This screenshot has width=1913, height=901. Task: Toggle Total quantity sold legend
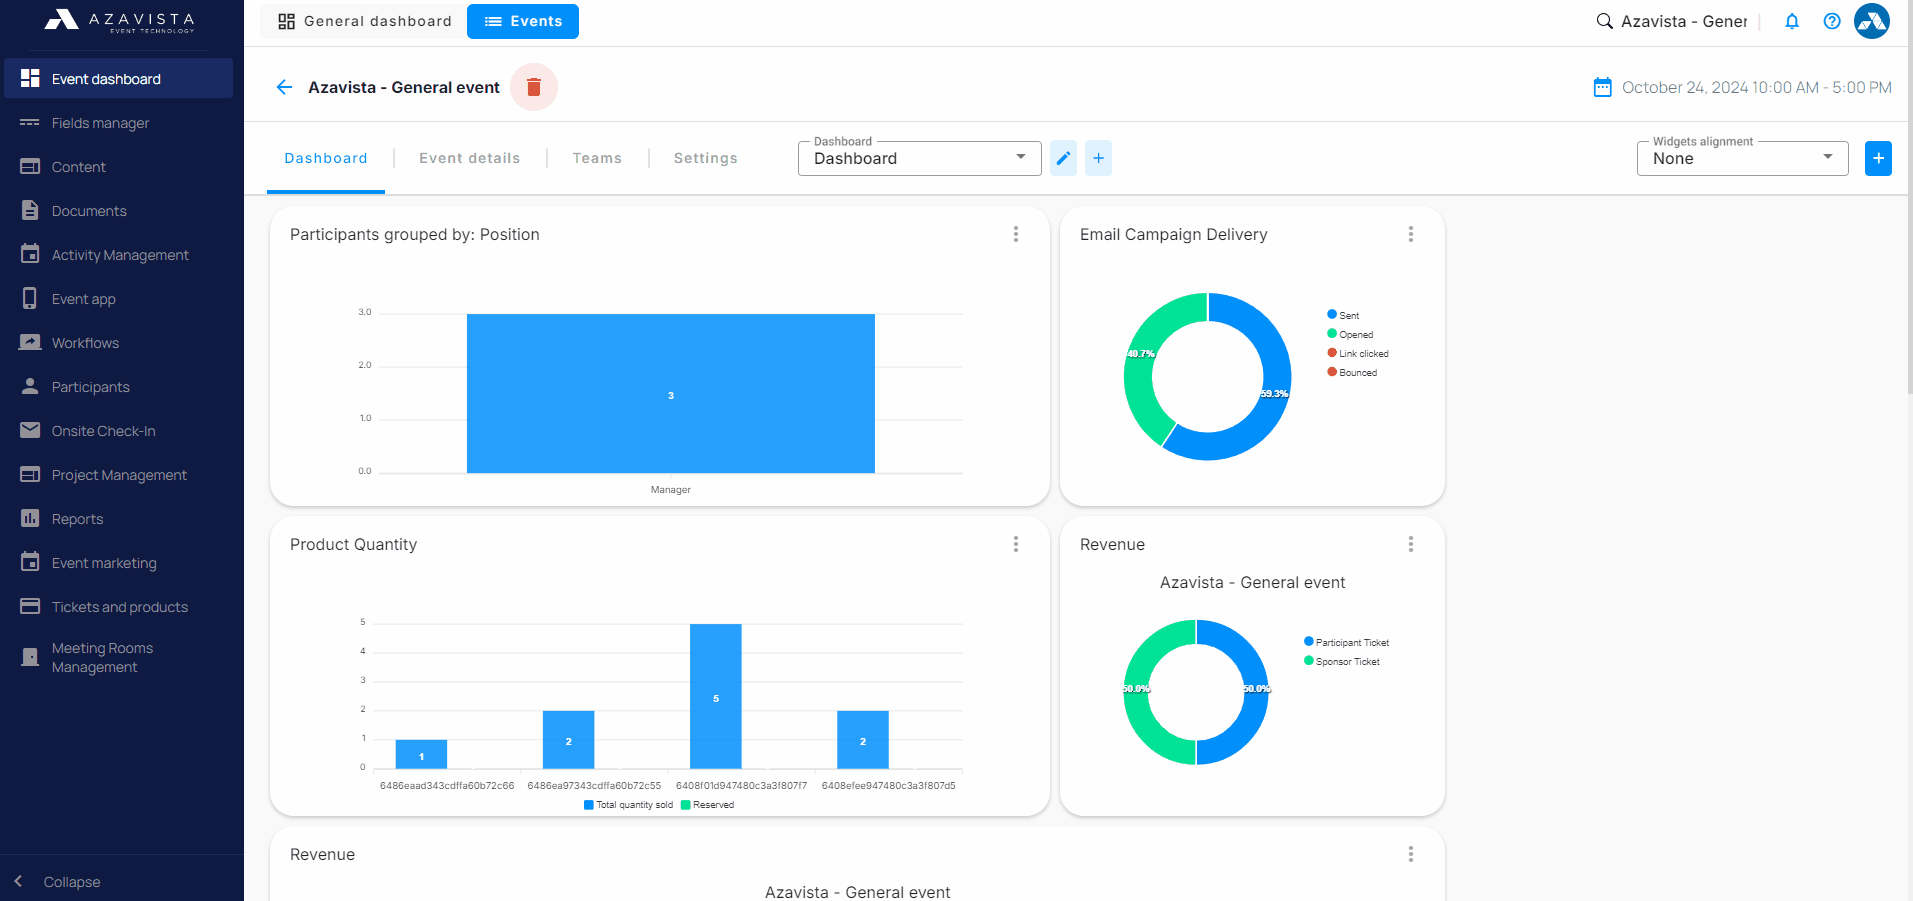click(x=628, y=805)
